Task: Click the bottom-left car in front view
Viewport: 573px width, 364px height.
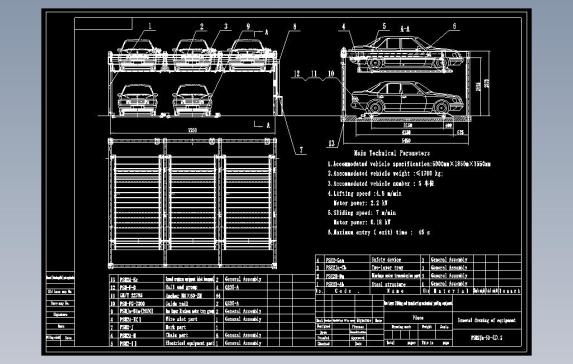Action: point(137,100)
